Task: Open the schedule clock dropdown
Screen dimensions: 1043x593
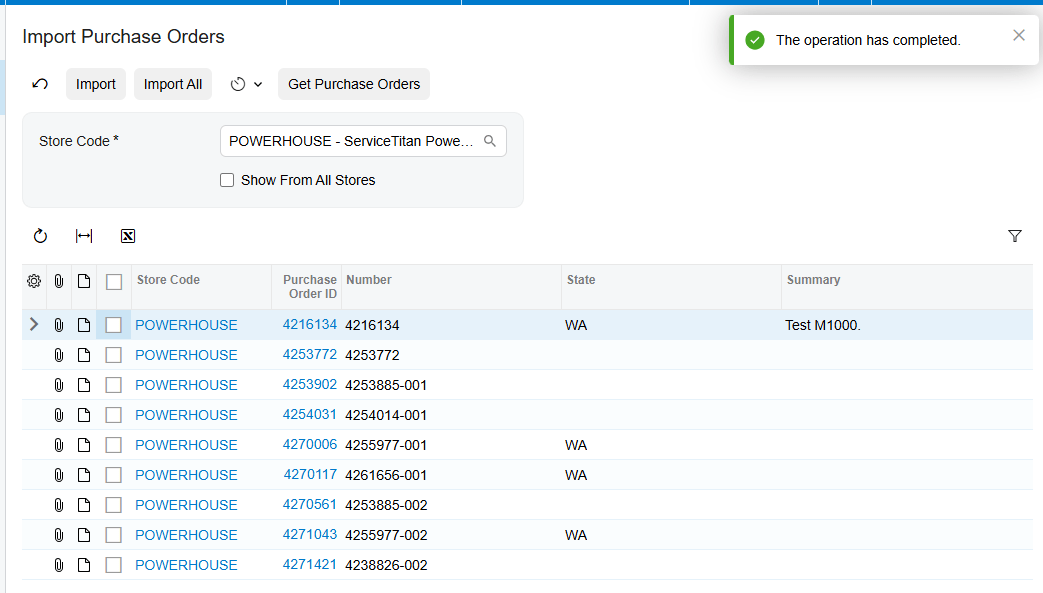Action: (x=246, y=84)
